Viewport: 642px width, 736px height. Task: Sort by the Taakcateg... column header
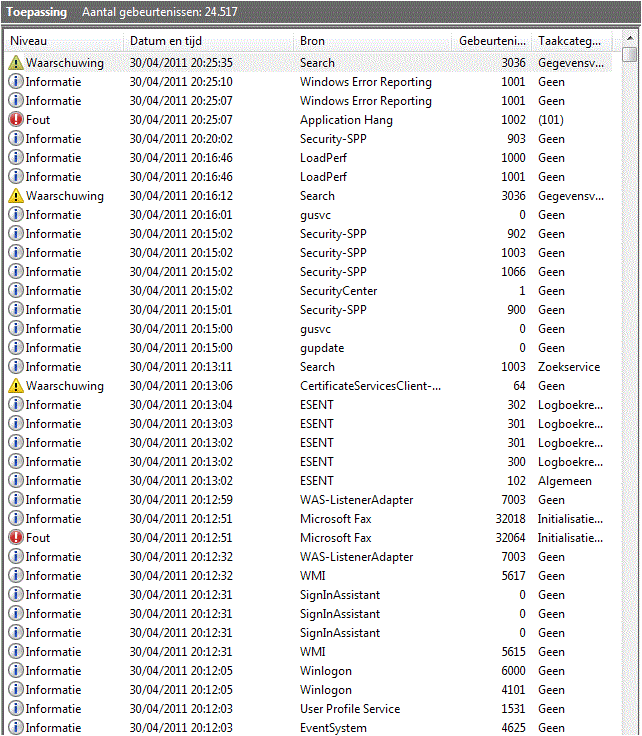click(572, 41)
